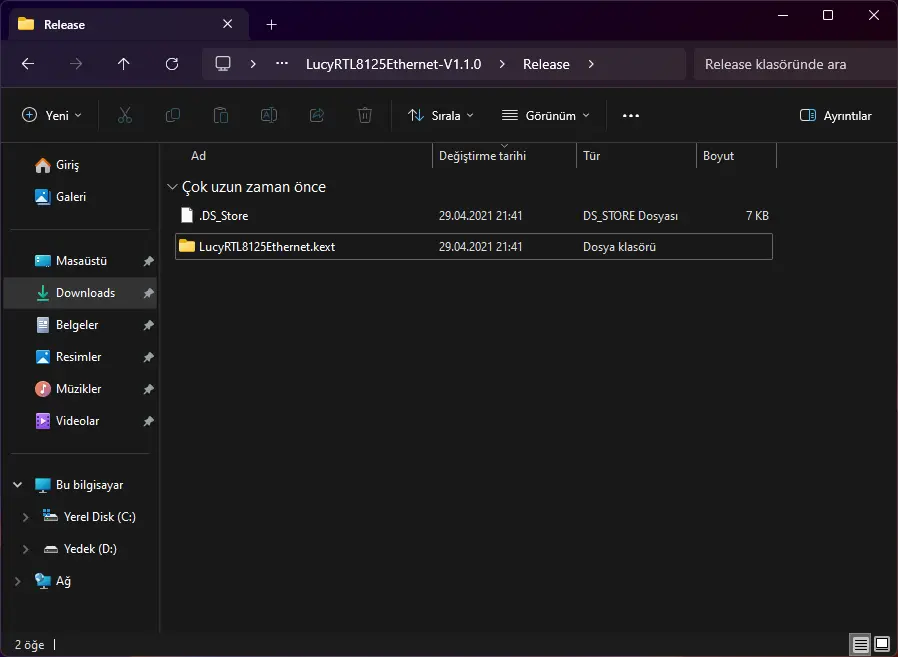Open Downloads in navigation pane

80,293
